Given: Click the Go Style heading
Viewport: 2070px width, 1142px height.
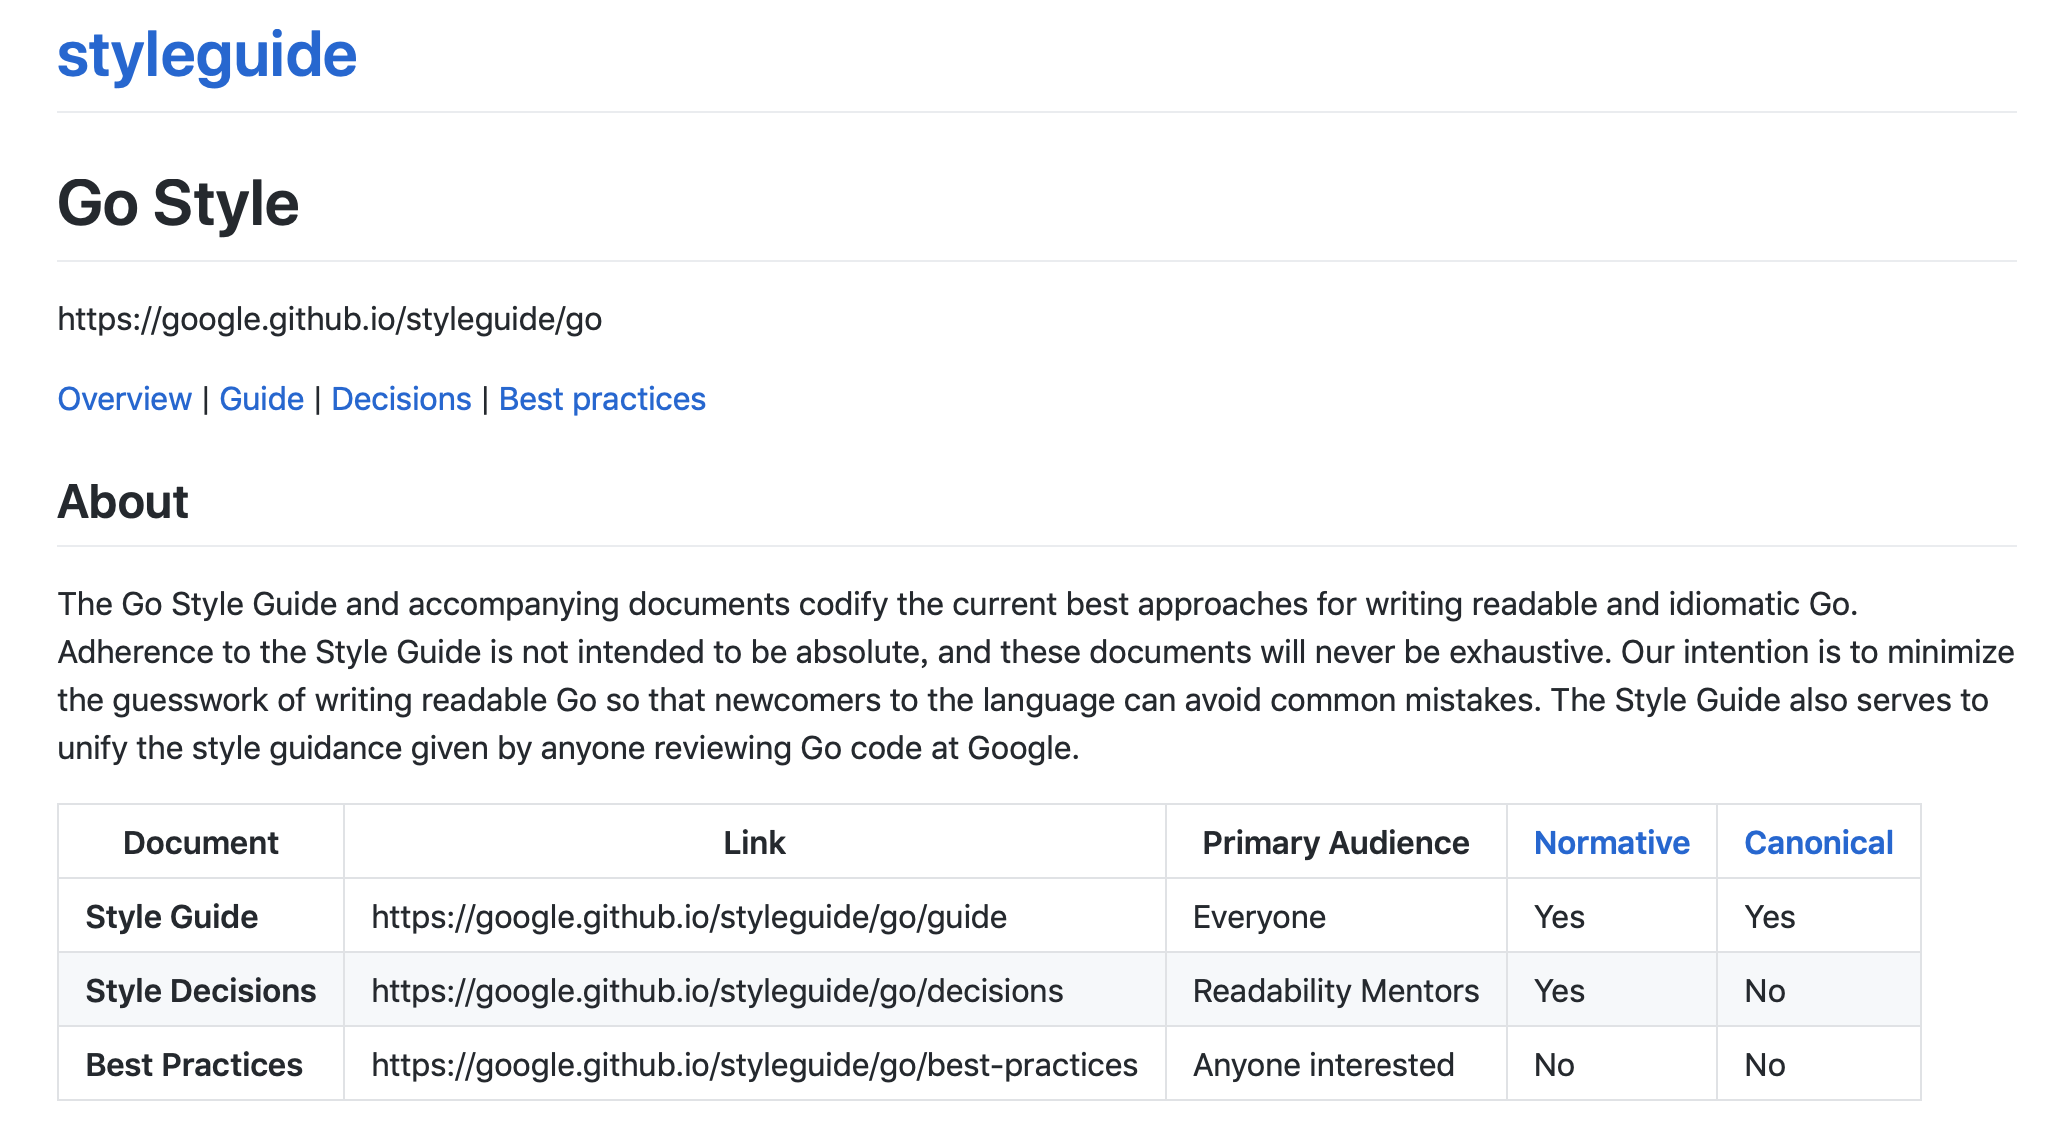Looking at the screenshot, I should (178, 204).
